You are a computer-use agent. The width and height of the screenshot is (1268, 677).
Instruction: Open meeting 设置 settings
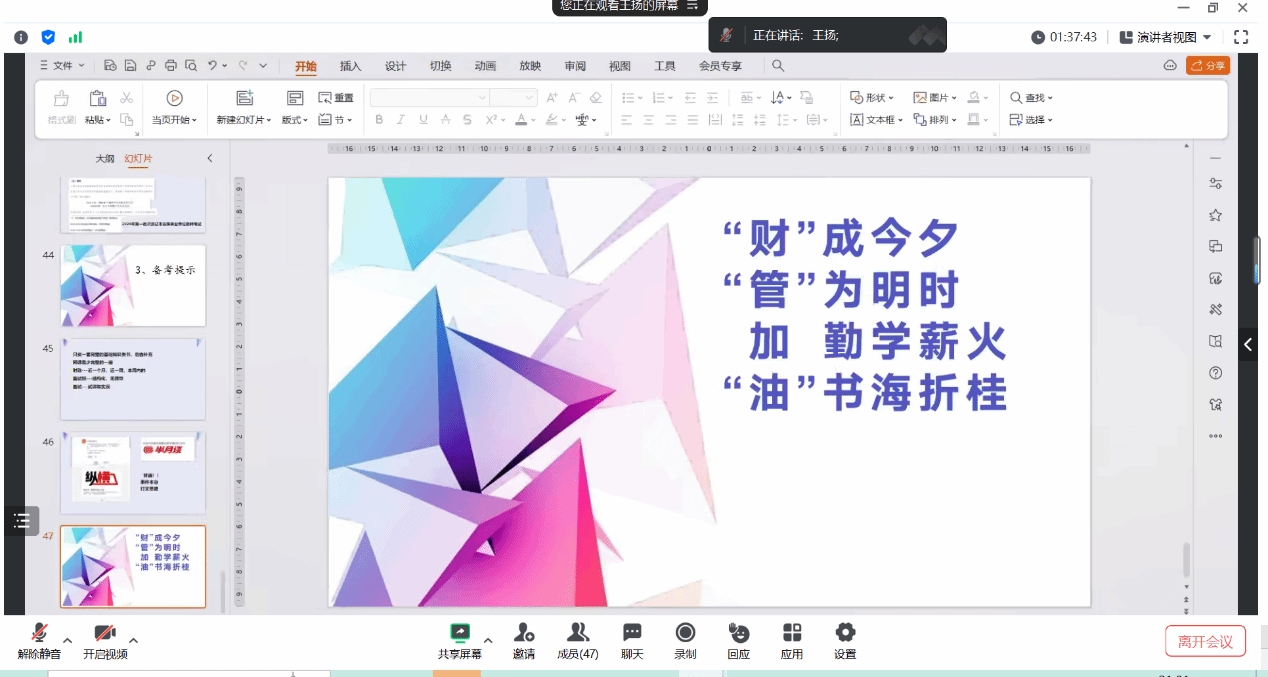(x=845, y=640)
